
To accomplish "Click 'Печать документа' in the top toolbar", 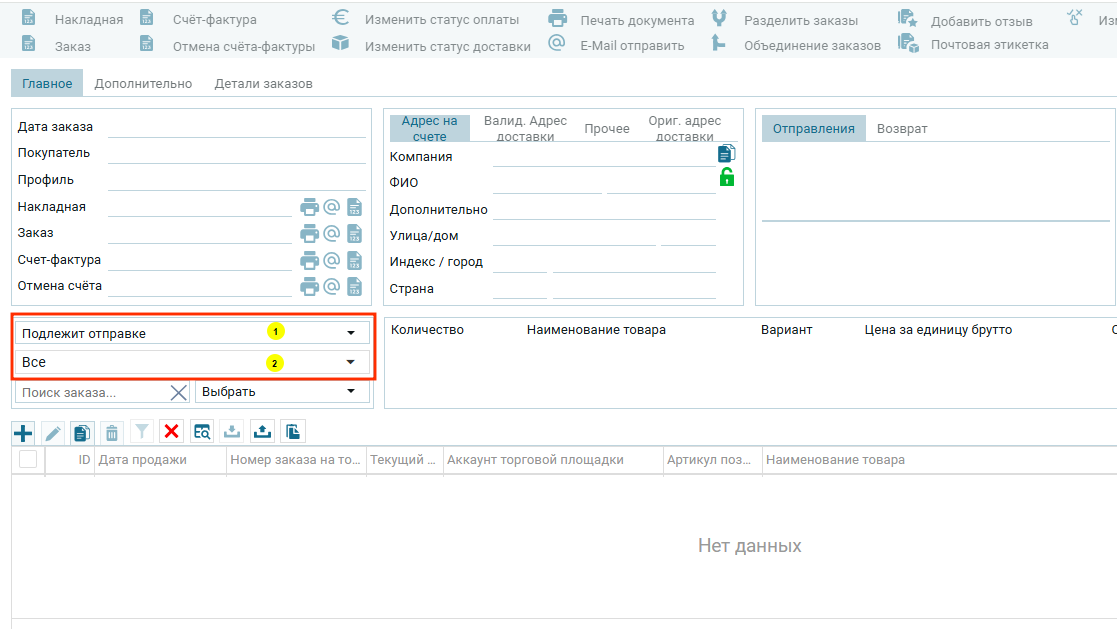I will 636,20.
